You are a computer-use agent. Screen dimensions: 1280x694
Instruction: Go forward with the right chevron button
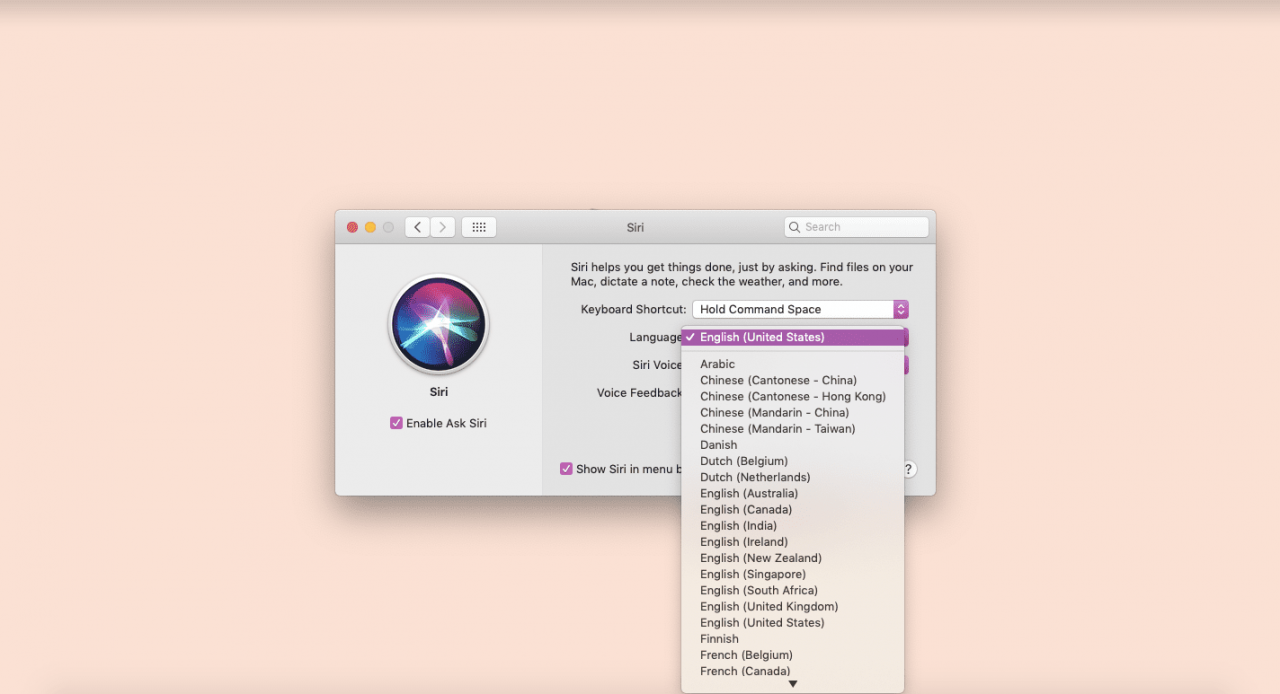[x=443, y=227]
